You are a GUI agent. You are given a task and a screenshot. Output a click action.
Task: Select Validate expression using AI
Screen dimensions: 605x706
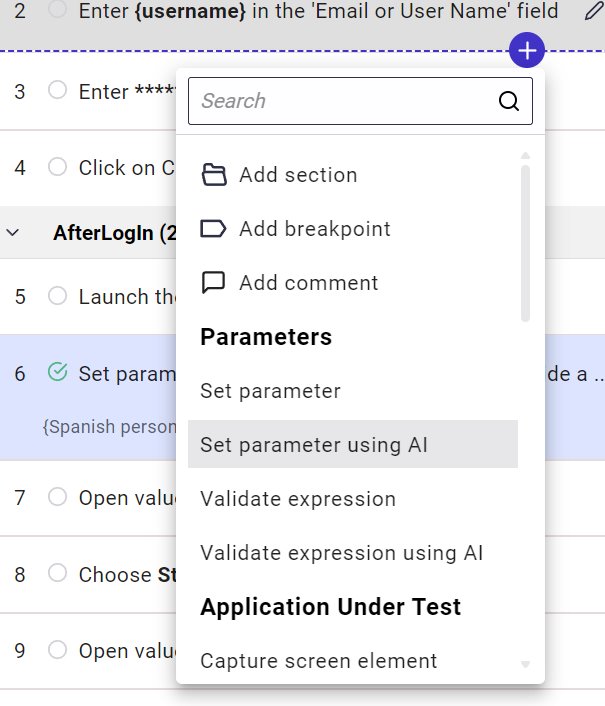(x=353, y=552)
